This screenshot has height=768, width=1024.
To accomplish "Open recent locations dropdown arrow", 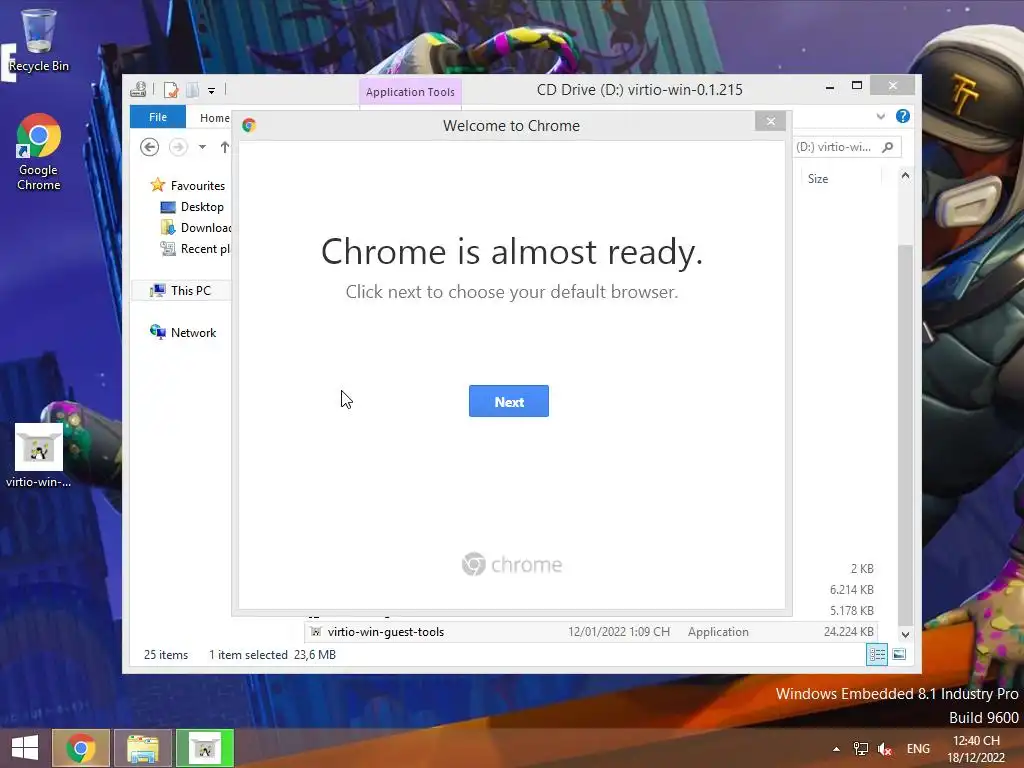I will pyautogui.click(x=202, y=147).
